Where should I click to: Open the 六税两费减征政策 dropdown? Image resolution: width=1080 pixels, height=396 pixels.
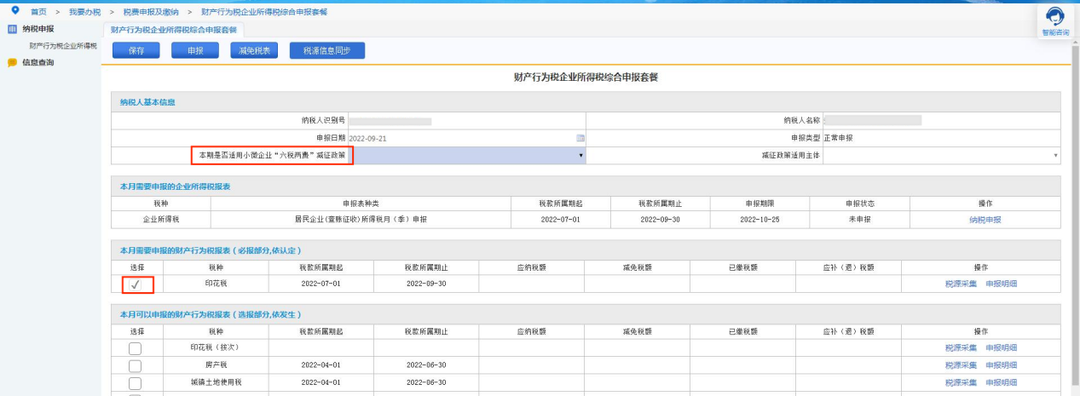click(x=470, y=156)
